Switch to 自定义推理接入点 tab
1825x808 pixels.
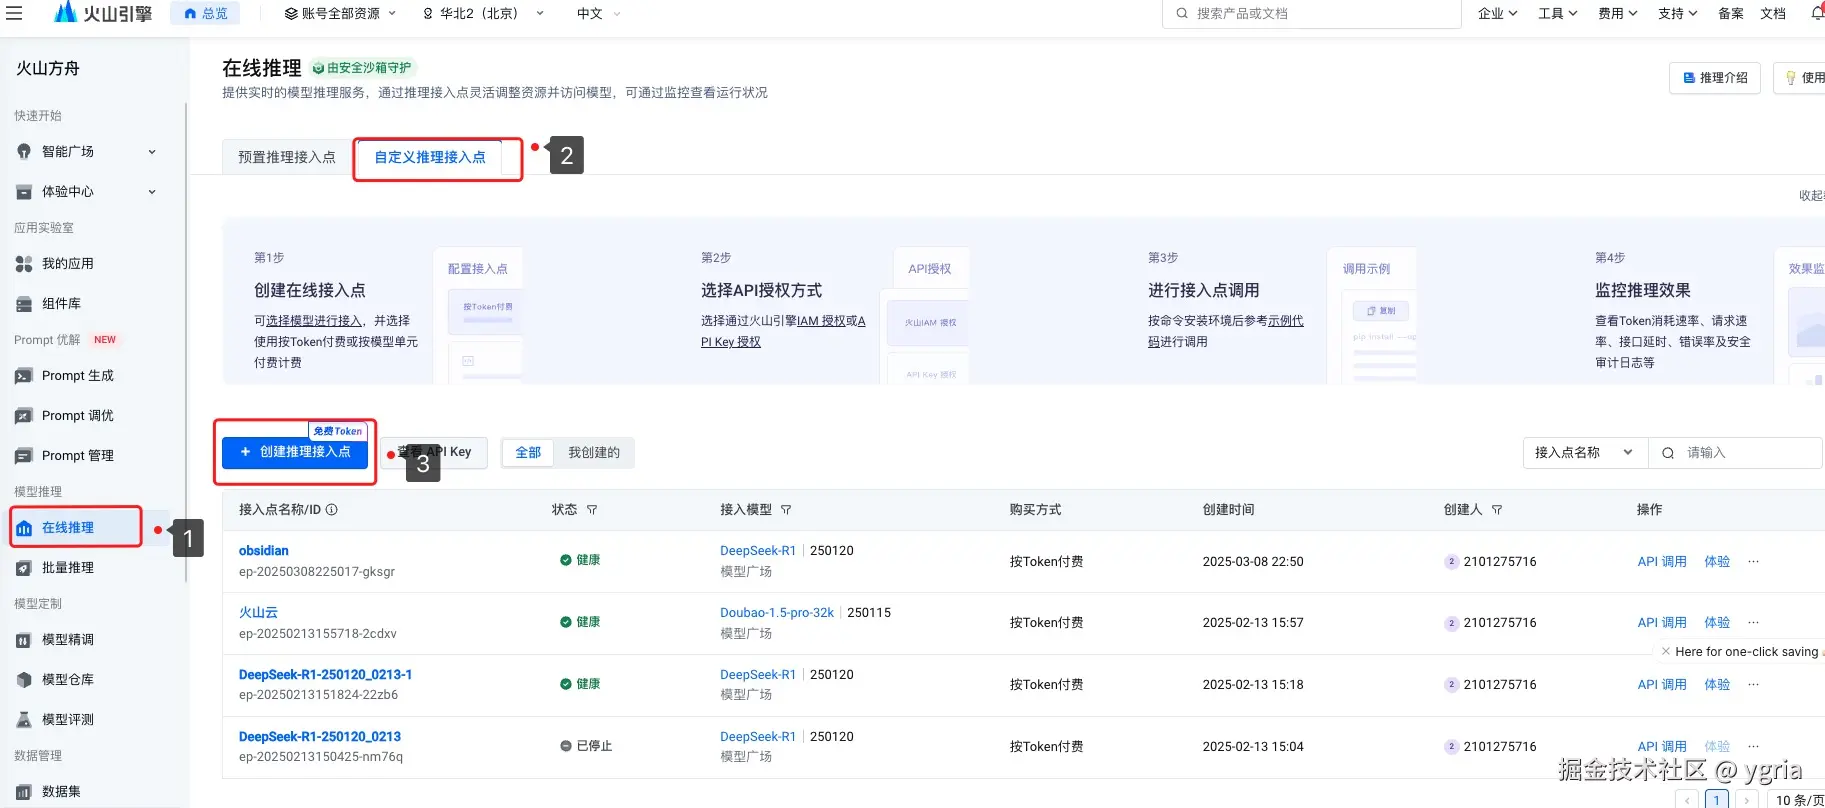(430, 157)
